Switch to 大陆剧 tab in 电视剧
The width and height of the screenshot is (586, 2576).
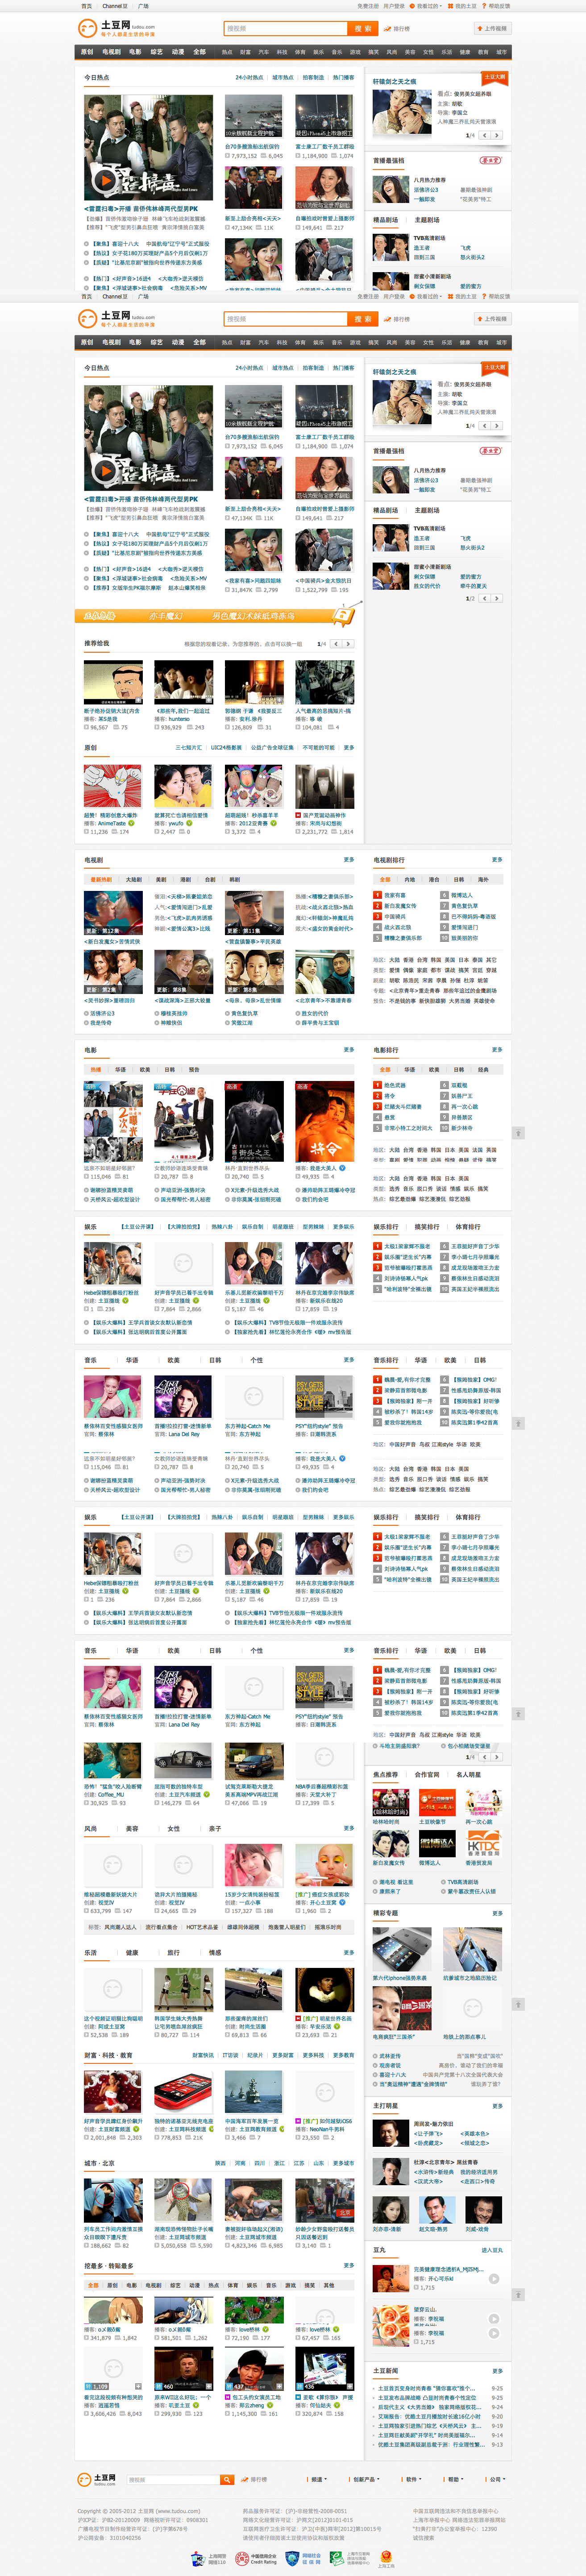[x=133, y=880]
